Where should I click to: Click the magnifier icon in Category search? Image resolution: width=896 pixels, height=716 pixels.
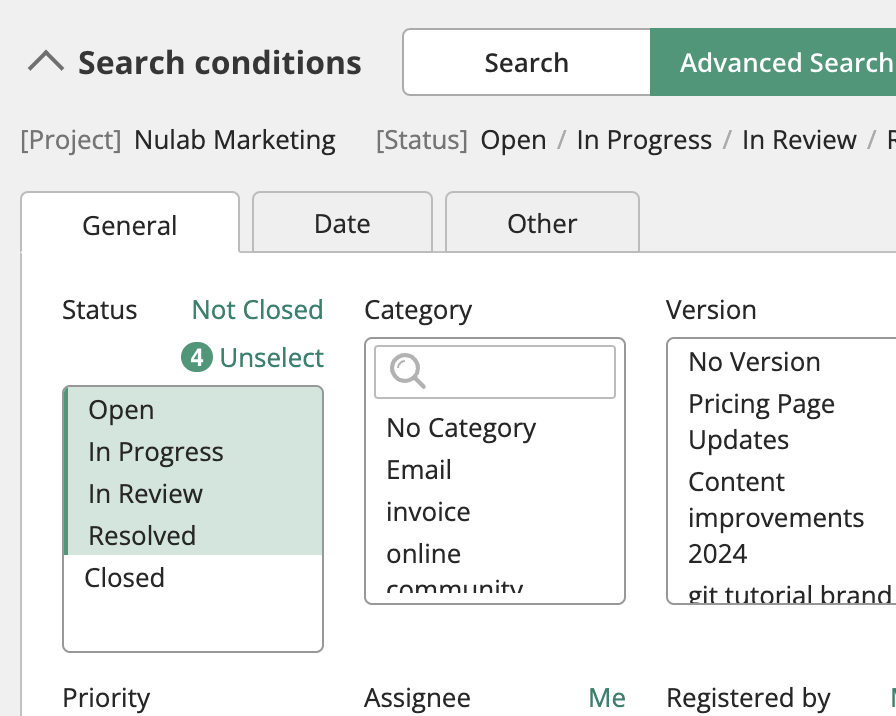(408, 372)
